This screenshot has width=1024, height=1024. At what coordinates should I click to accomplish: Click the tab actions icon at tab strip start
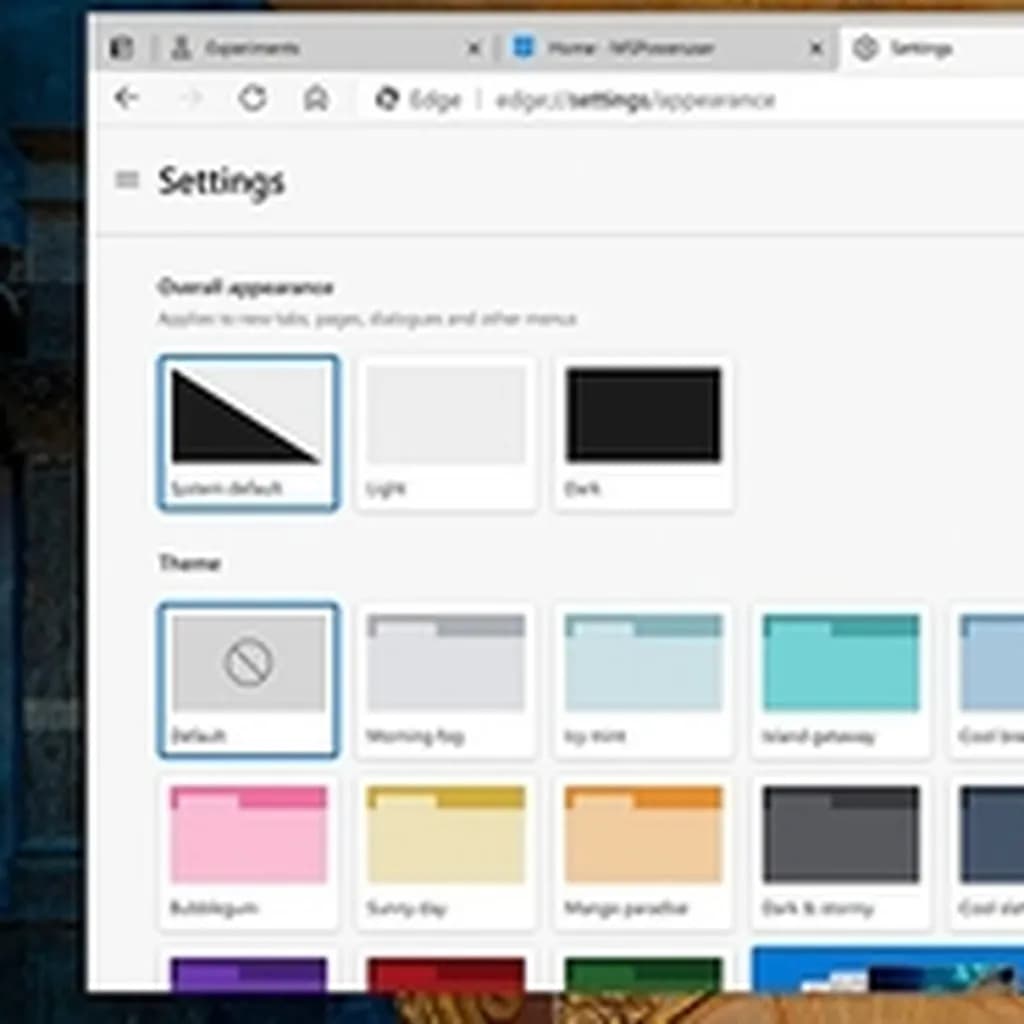tap(121, 48)
